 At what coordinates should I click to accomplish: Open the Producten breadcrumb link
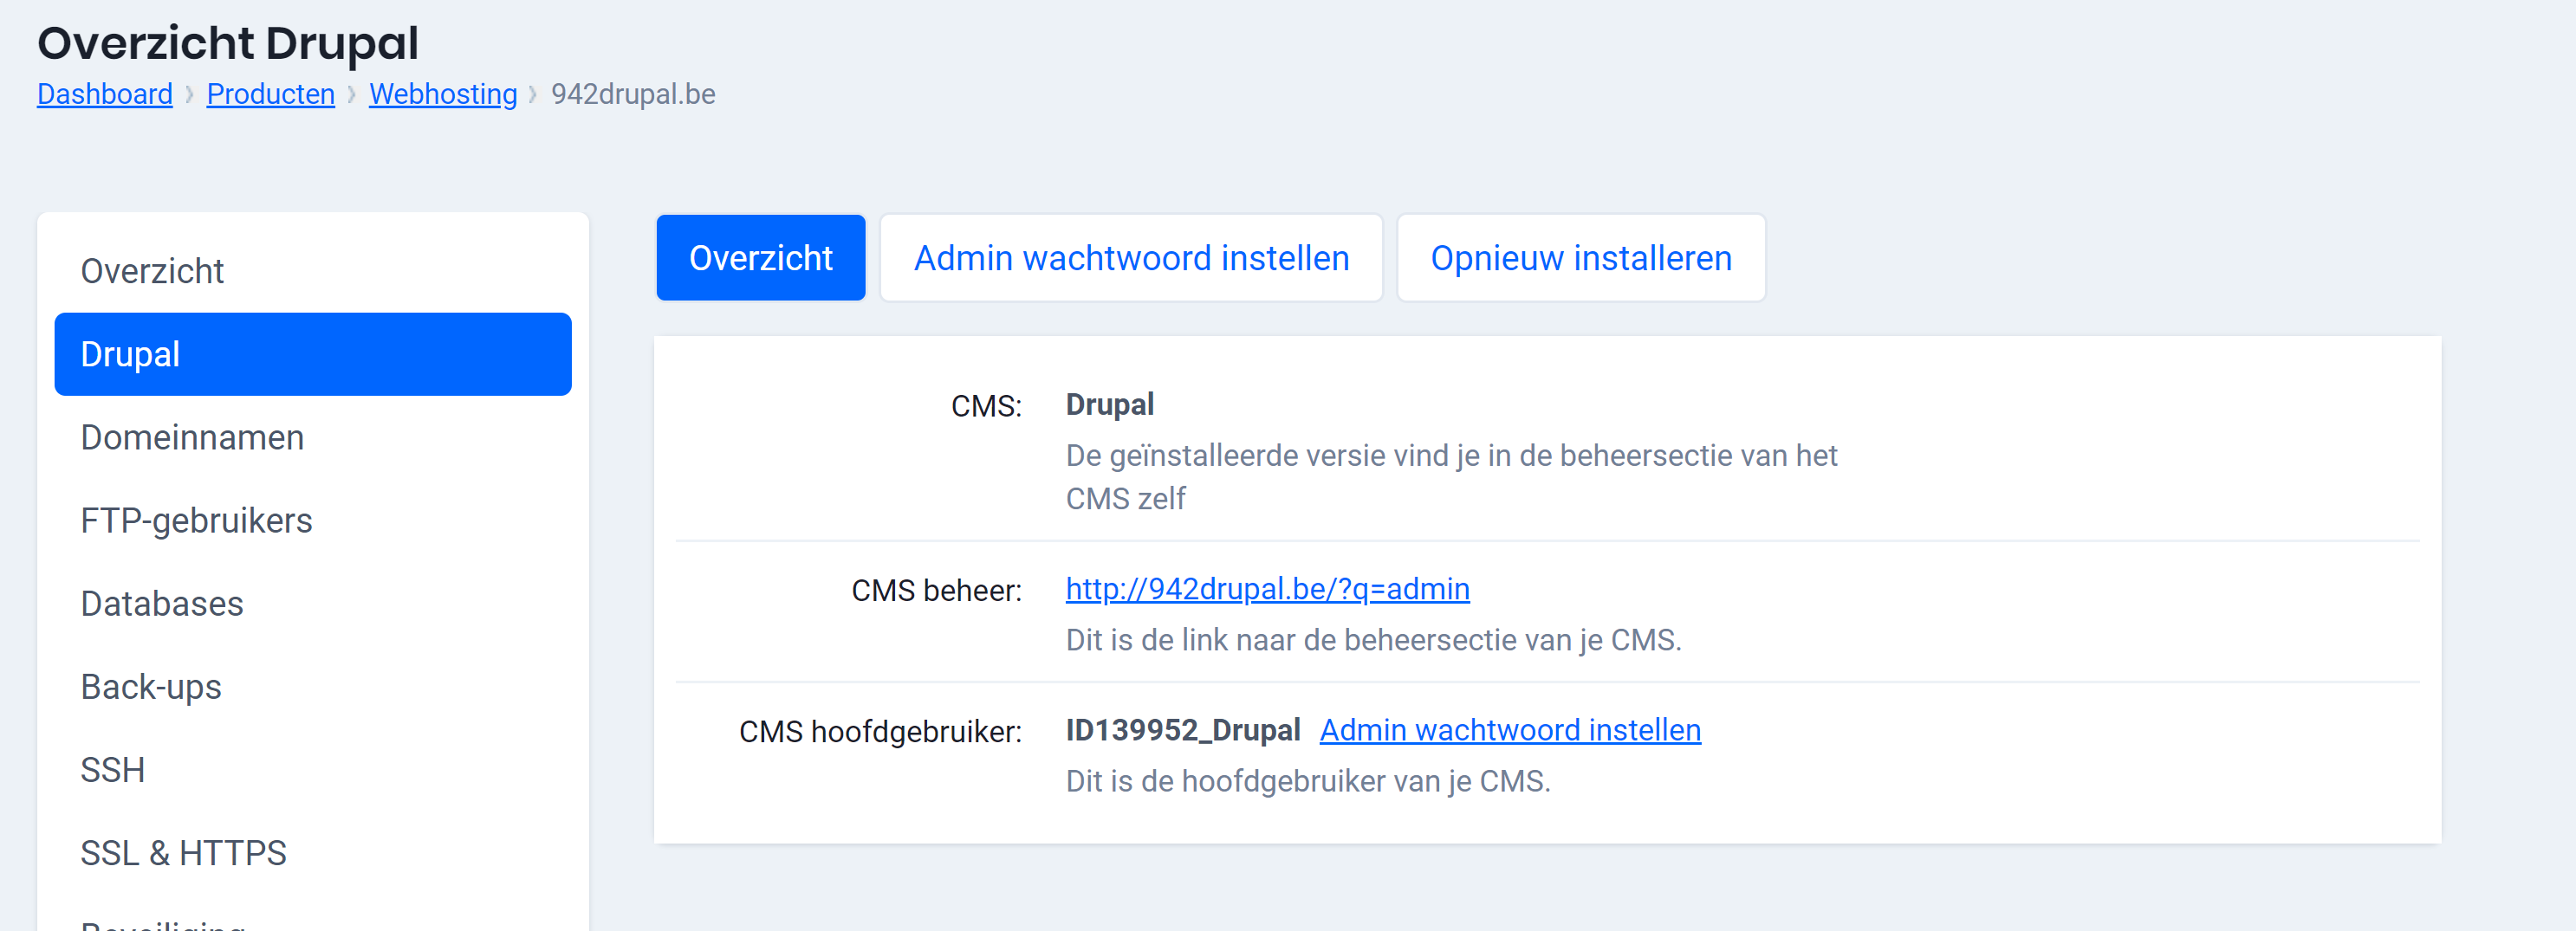(270, 94)
